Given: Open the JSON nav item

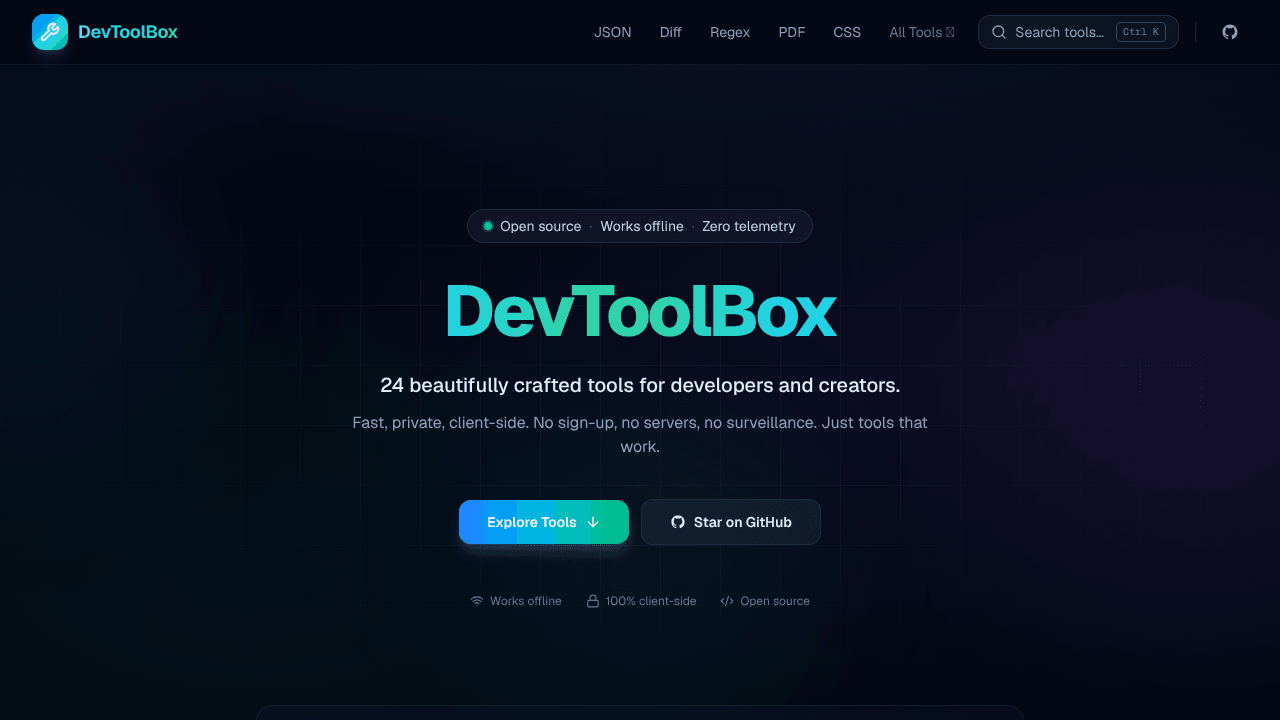Looking at the screenshot, I should (613, 32).
